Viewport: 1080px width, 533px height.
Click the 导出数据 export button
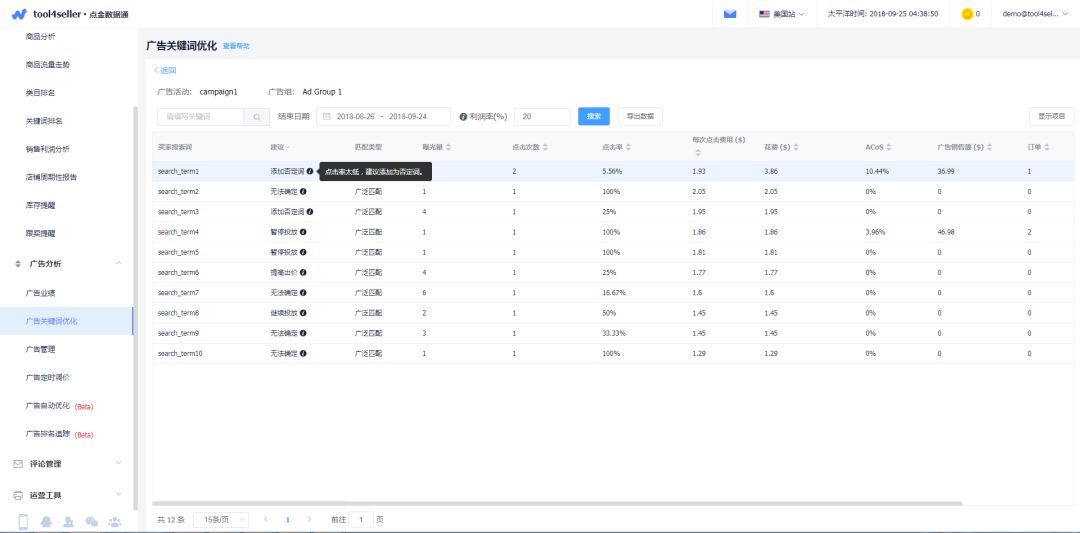[x=640, y=116]
